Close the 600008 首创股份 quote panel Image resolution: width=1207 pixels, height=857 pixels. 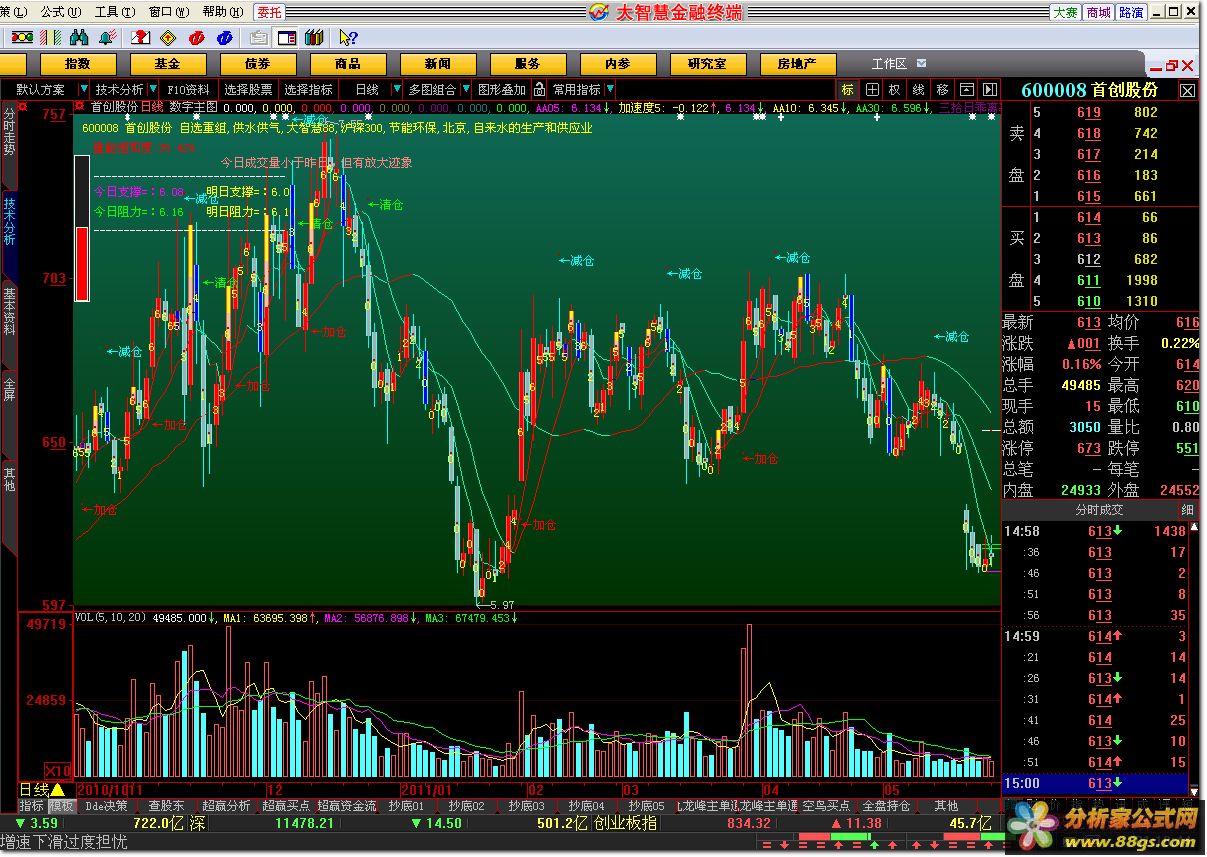[x=1187, y=90]
